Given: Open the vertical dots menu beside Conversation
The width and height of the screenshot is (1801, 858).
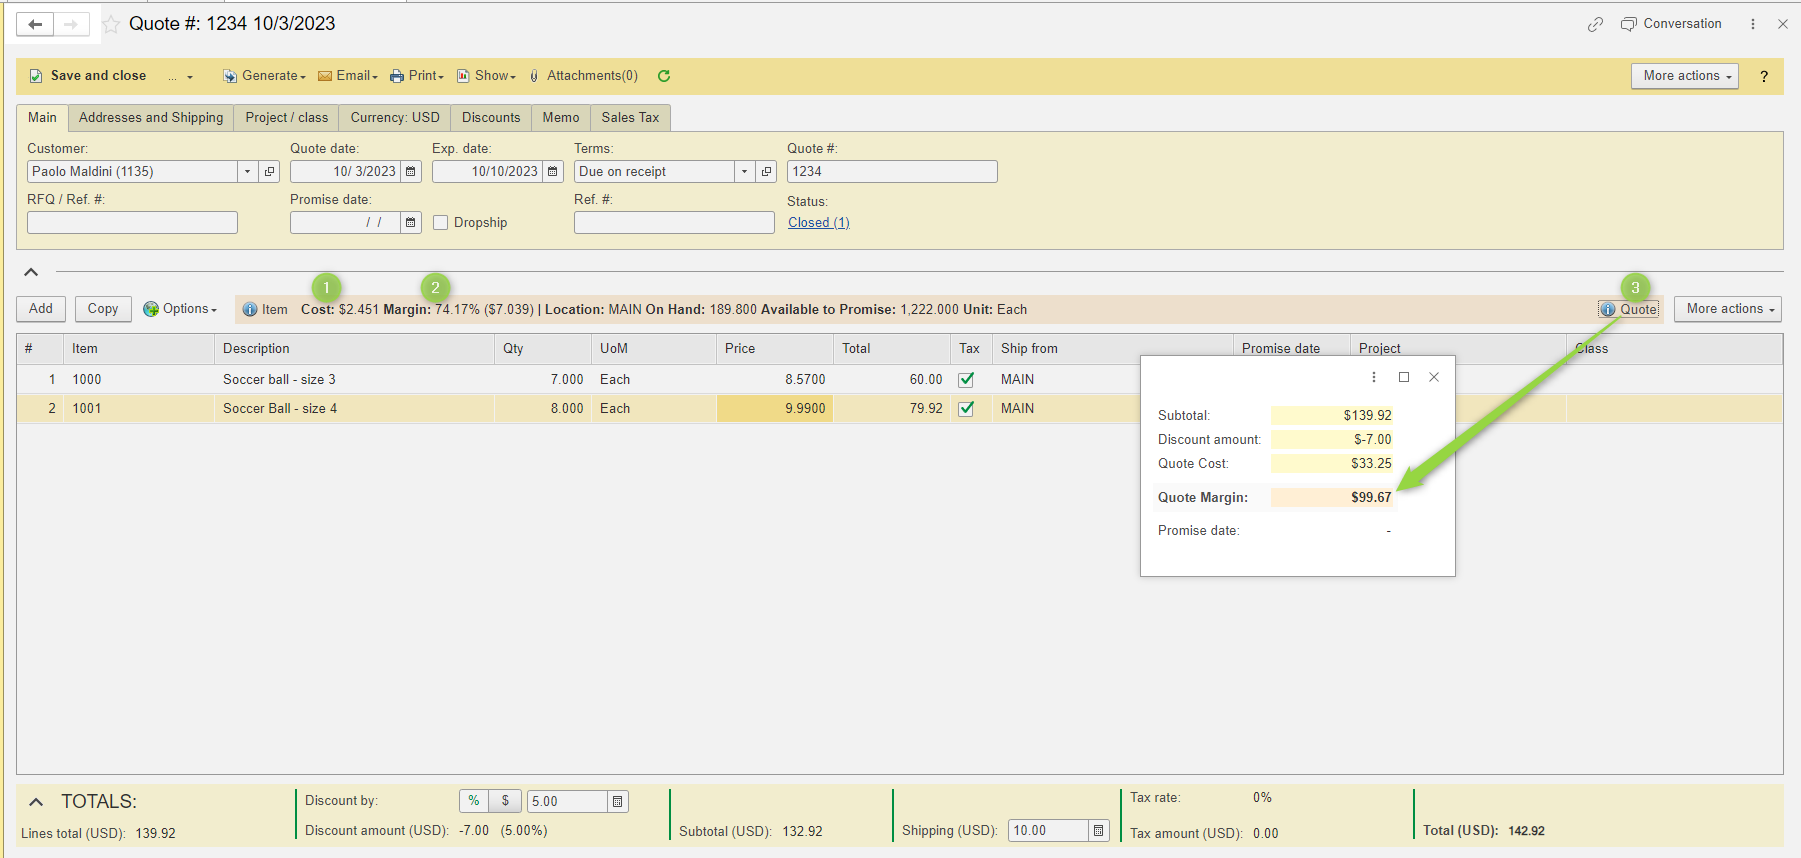Looking at the screenshot, I should [1753, 24].
